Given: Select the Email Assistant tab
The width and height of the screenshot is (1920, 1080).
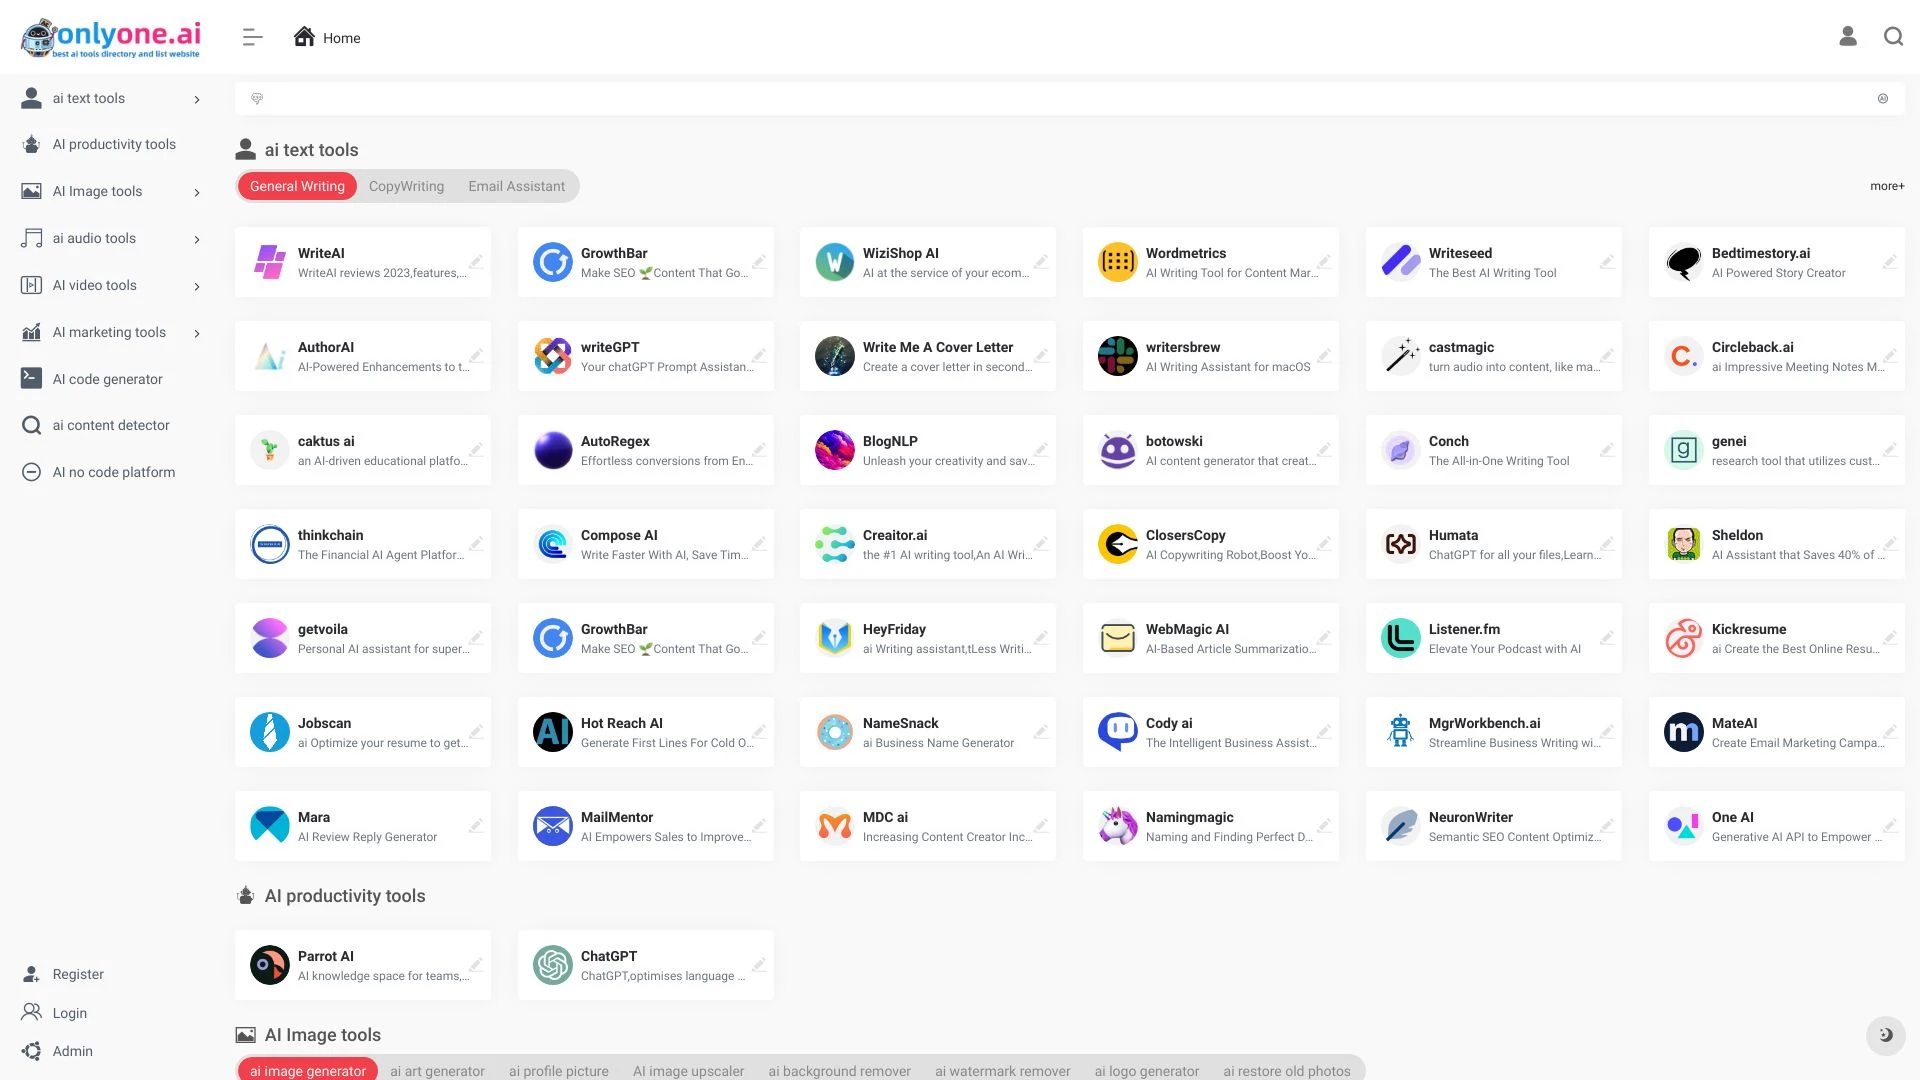Looking at the screenshot, I should pos(516,186).
